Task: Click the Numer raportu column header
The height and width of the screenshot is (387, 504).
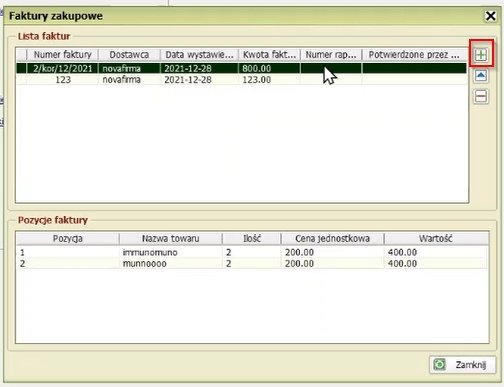Action: pyautogui.click(x=331, y=55)
